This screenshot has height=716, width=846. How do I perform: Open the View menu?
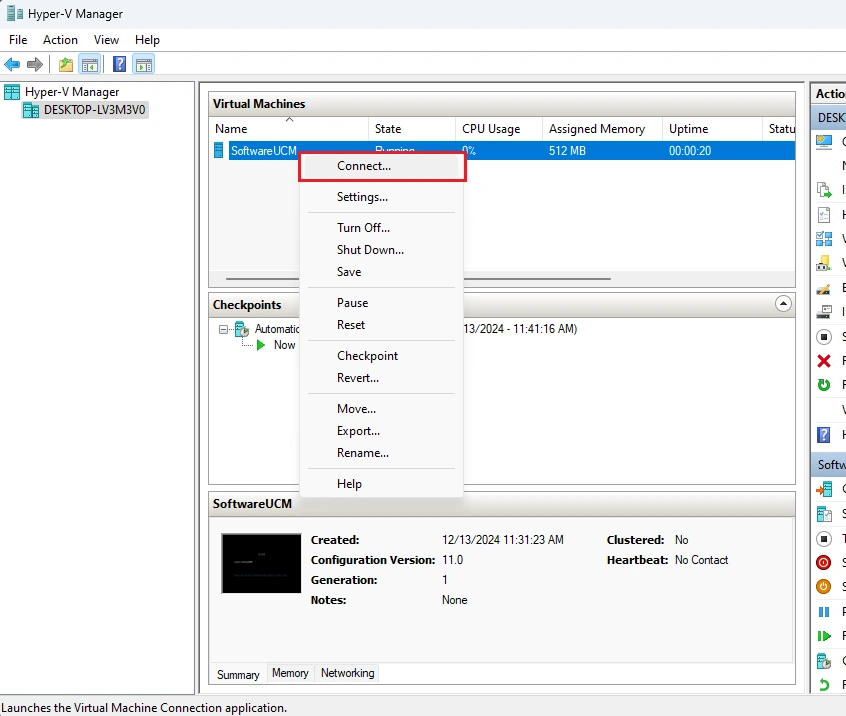pyautogui.click(x=106, y=40)
